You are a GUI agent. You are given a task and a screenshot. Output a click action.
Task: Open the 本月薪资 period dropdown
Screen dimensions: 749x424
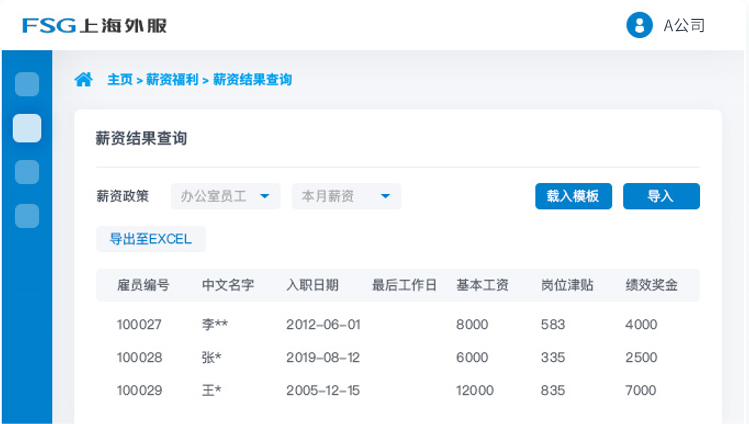[x=346, y=196]
